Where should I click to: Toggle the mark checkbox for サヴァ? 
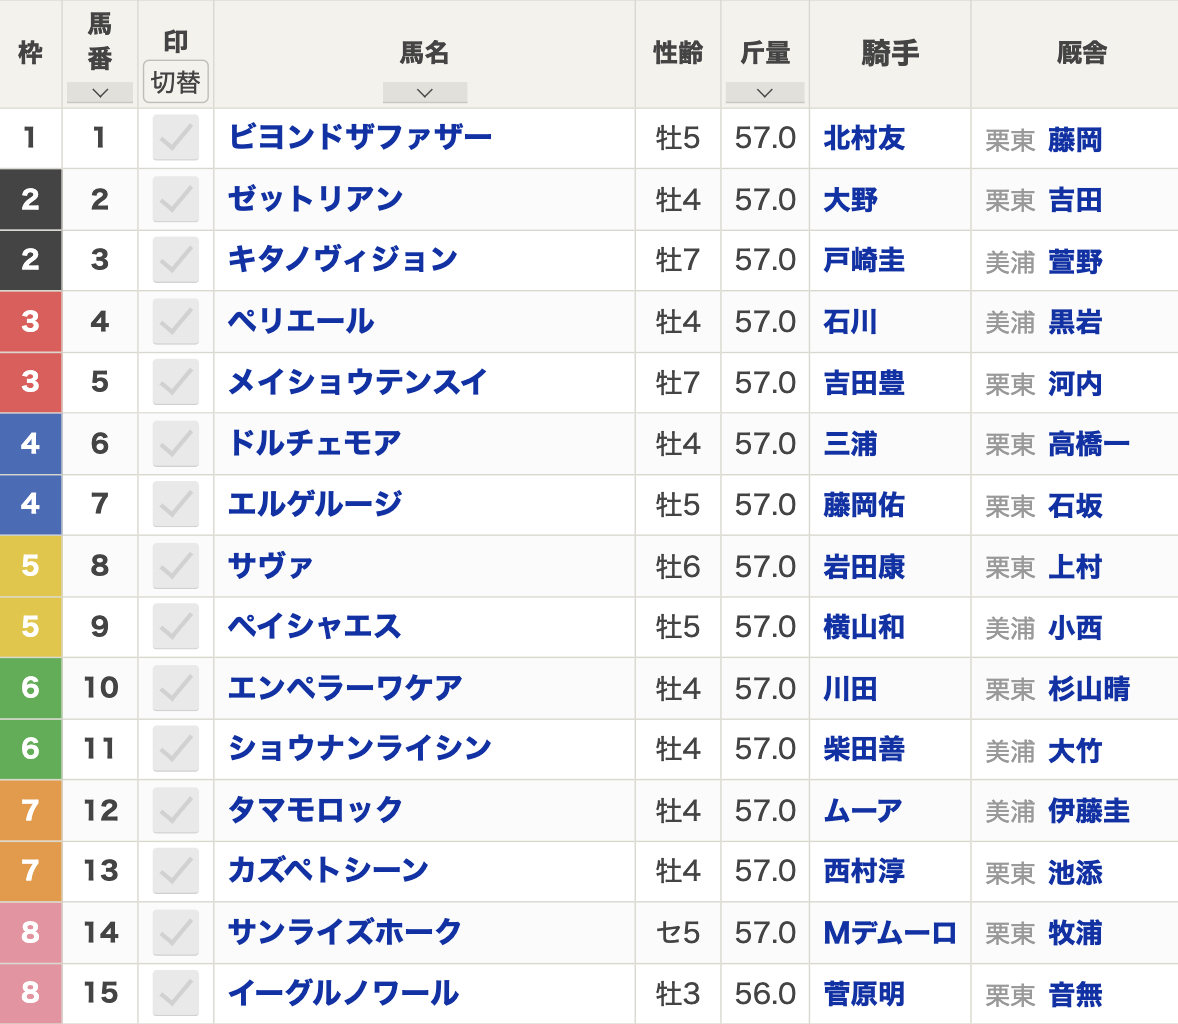point(176,566)
